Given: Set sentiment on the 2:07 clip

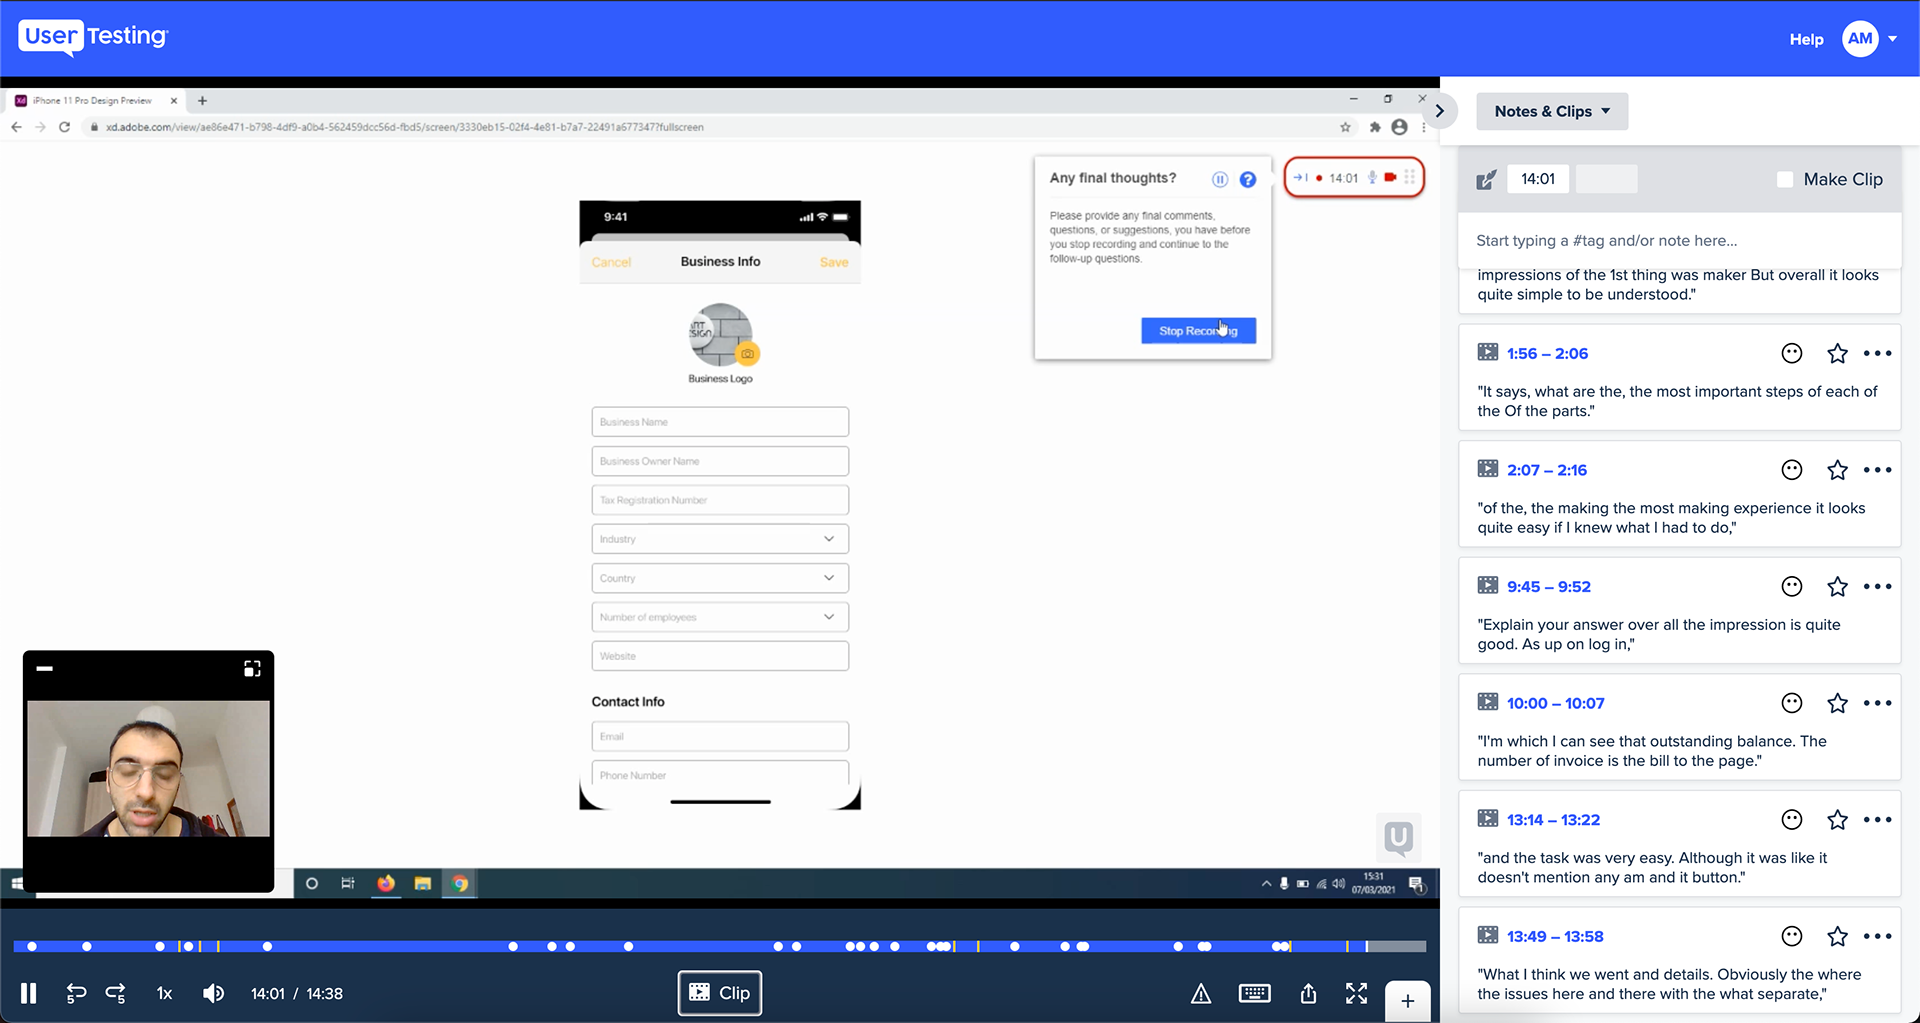Looking at the screenshot, I should click(x=1792, y=470).
